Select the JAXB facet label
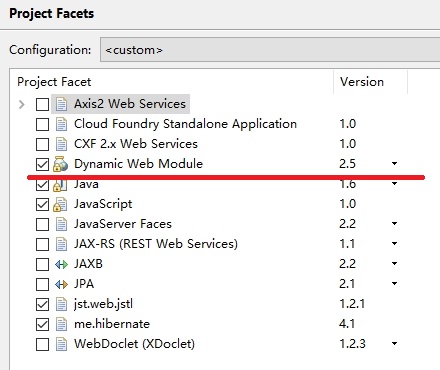This screenshot has height=370, width=440. coord(88,264)
